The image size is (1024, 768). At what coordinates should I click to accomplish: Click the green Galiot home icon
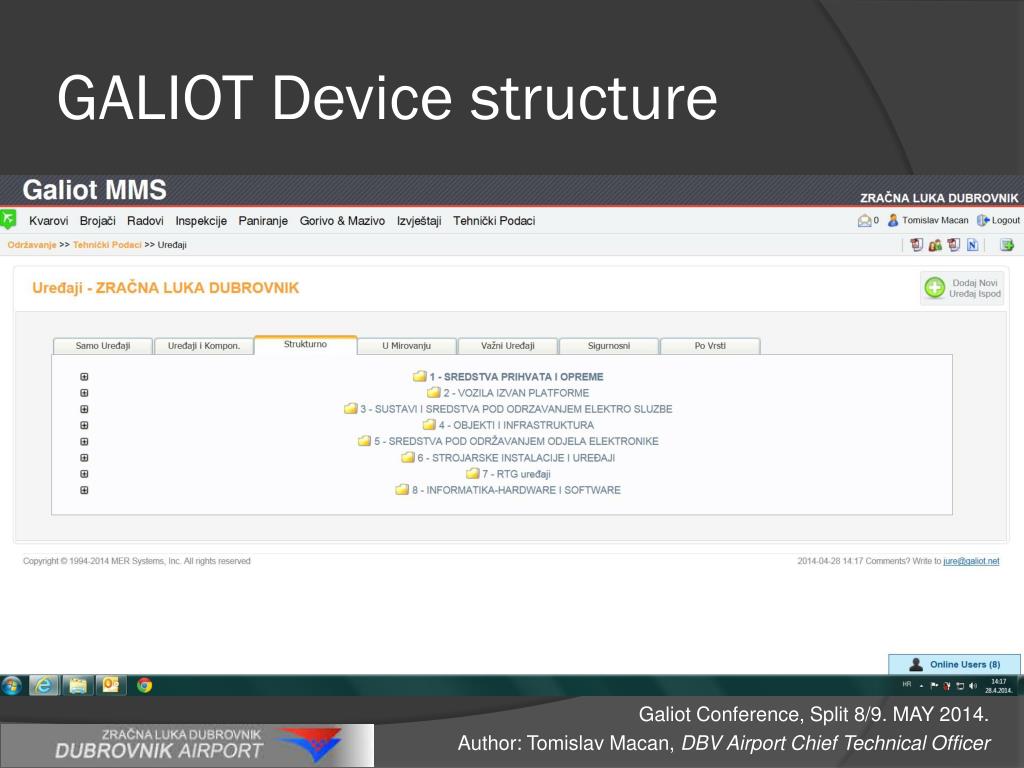(x=8, y=220)
